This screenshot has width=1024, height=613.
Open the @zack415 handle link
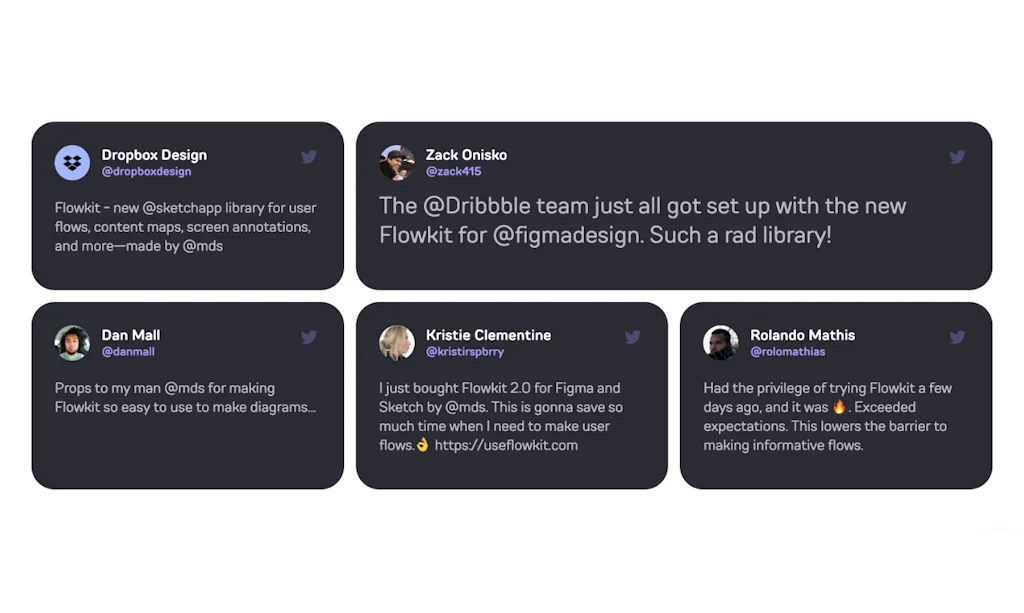[453, 172]
